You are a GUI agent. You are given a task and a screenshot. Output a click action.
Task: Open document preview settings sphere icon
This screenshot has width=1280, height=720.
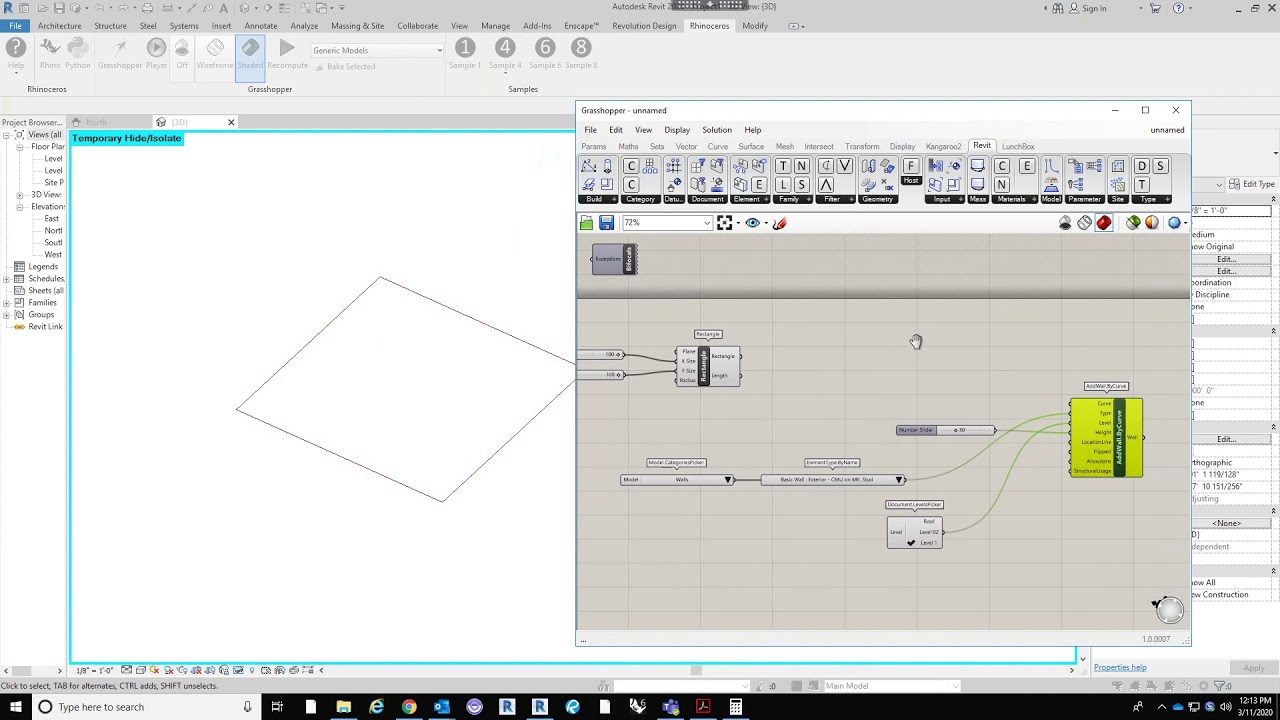[x=1152, y=223]
